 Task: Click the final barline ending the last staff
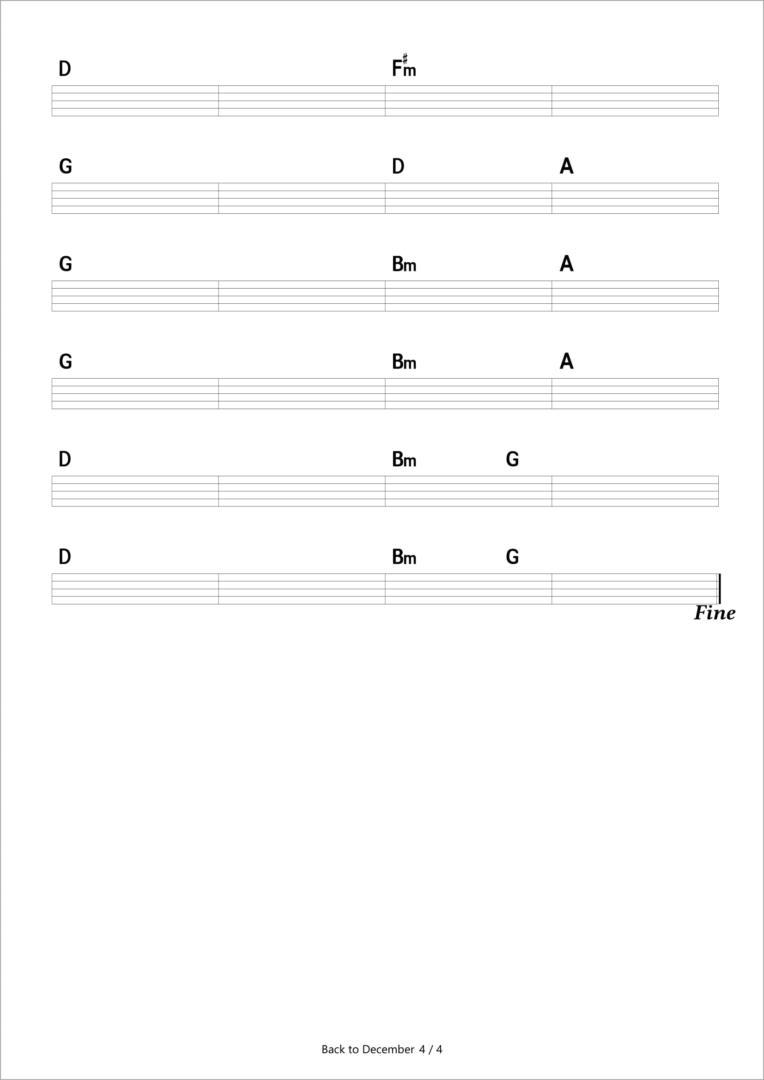click(718, 589)
